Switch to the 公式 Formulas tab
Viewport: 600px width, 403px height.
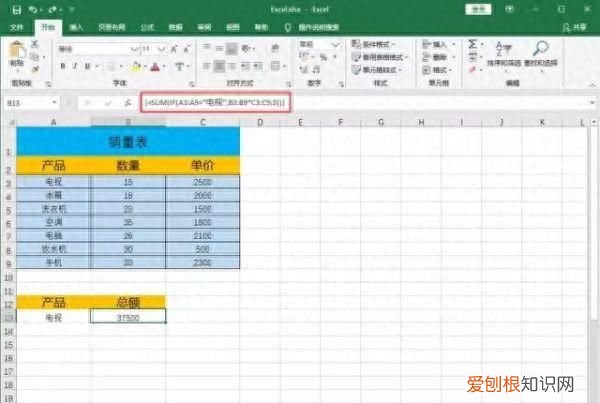tap(147, 27)
